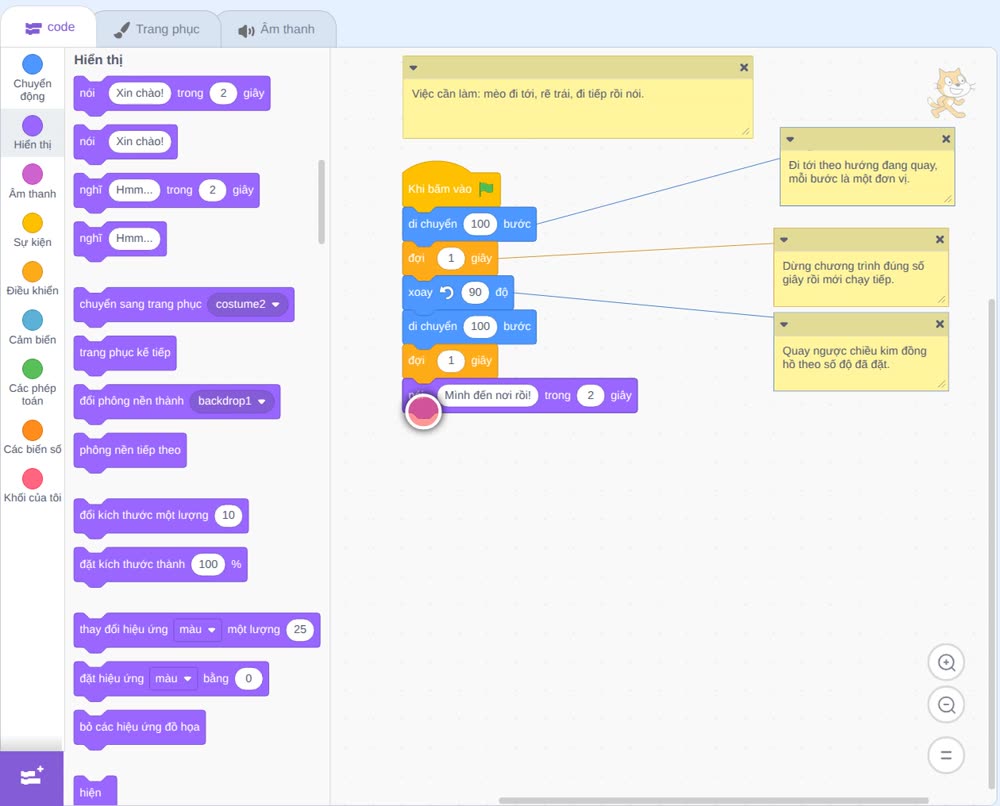The width and height of the screenshot is (1000, 806).
Task: Collapse the 'Đi tới theo hướng' comment
Action: click(790, 139)
